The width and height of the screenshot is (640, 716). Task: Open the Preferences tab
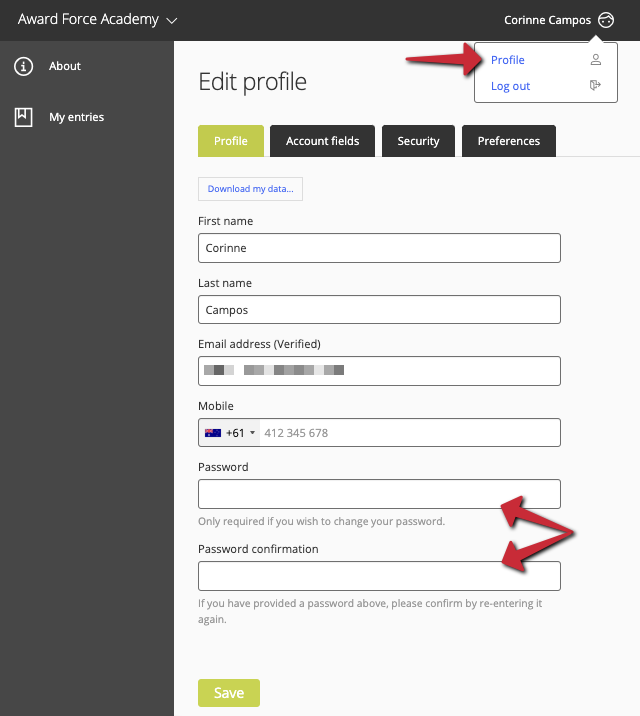(509, 141)
